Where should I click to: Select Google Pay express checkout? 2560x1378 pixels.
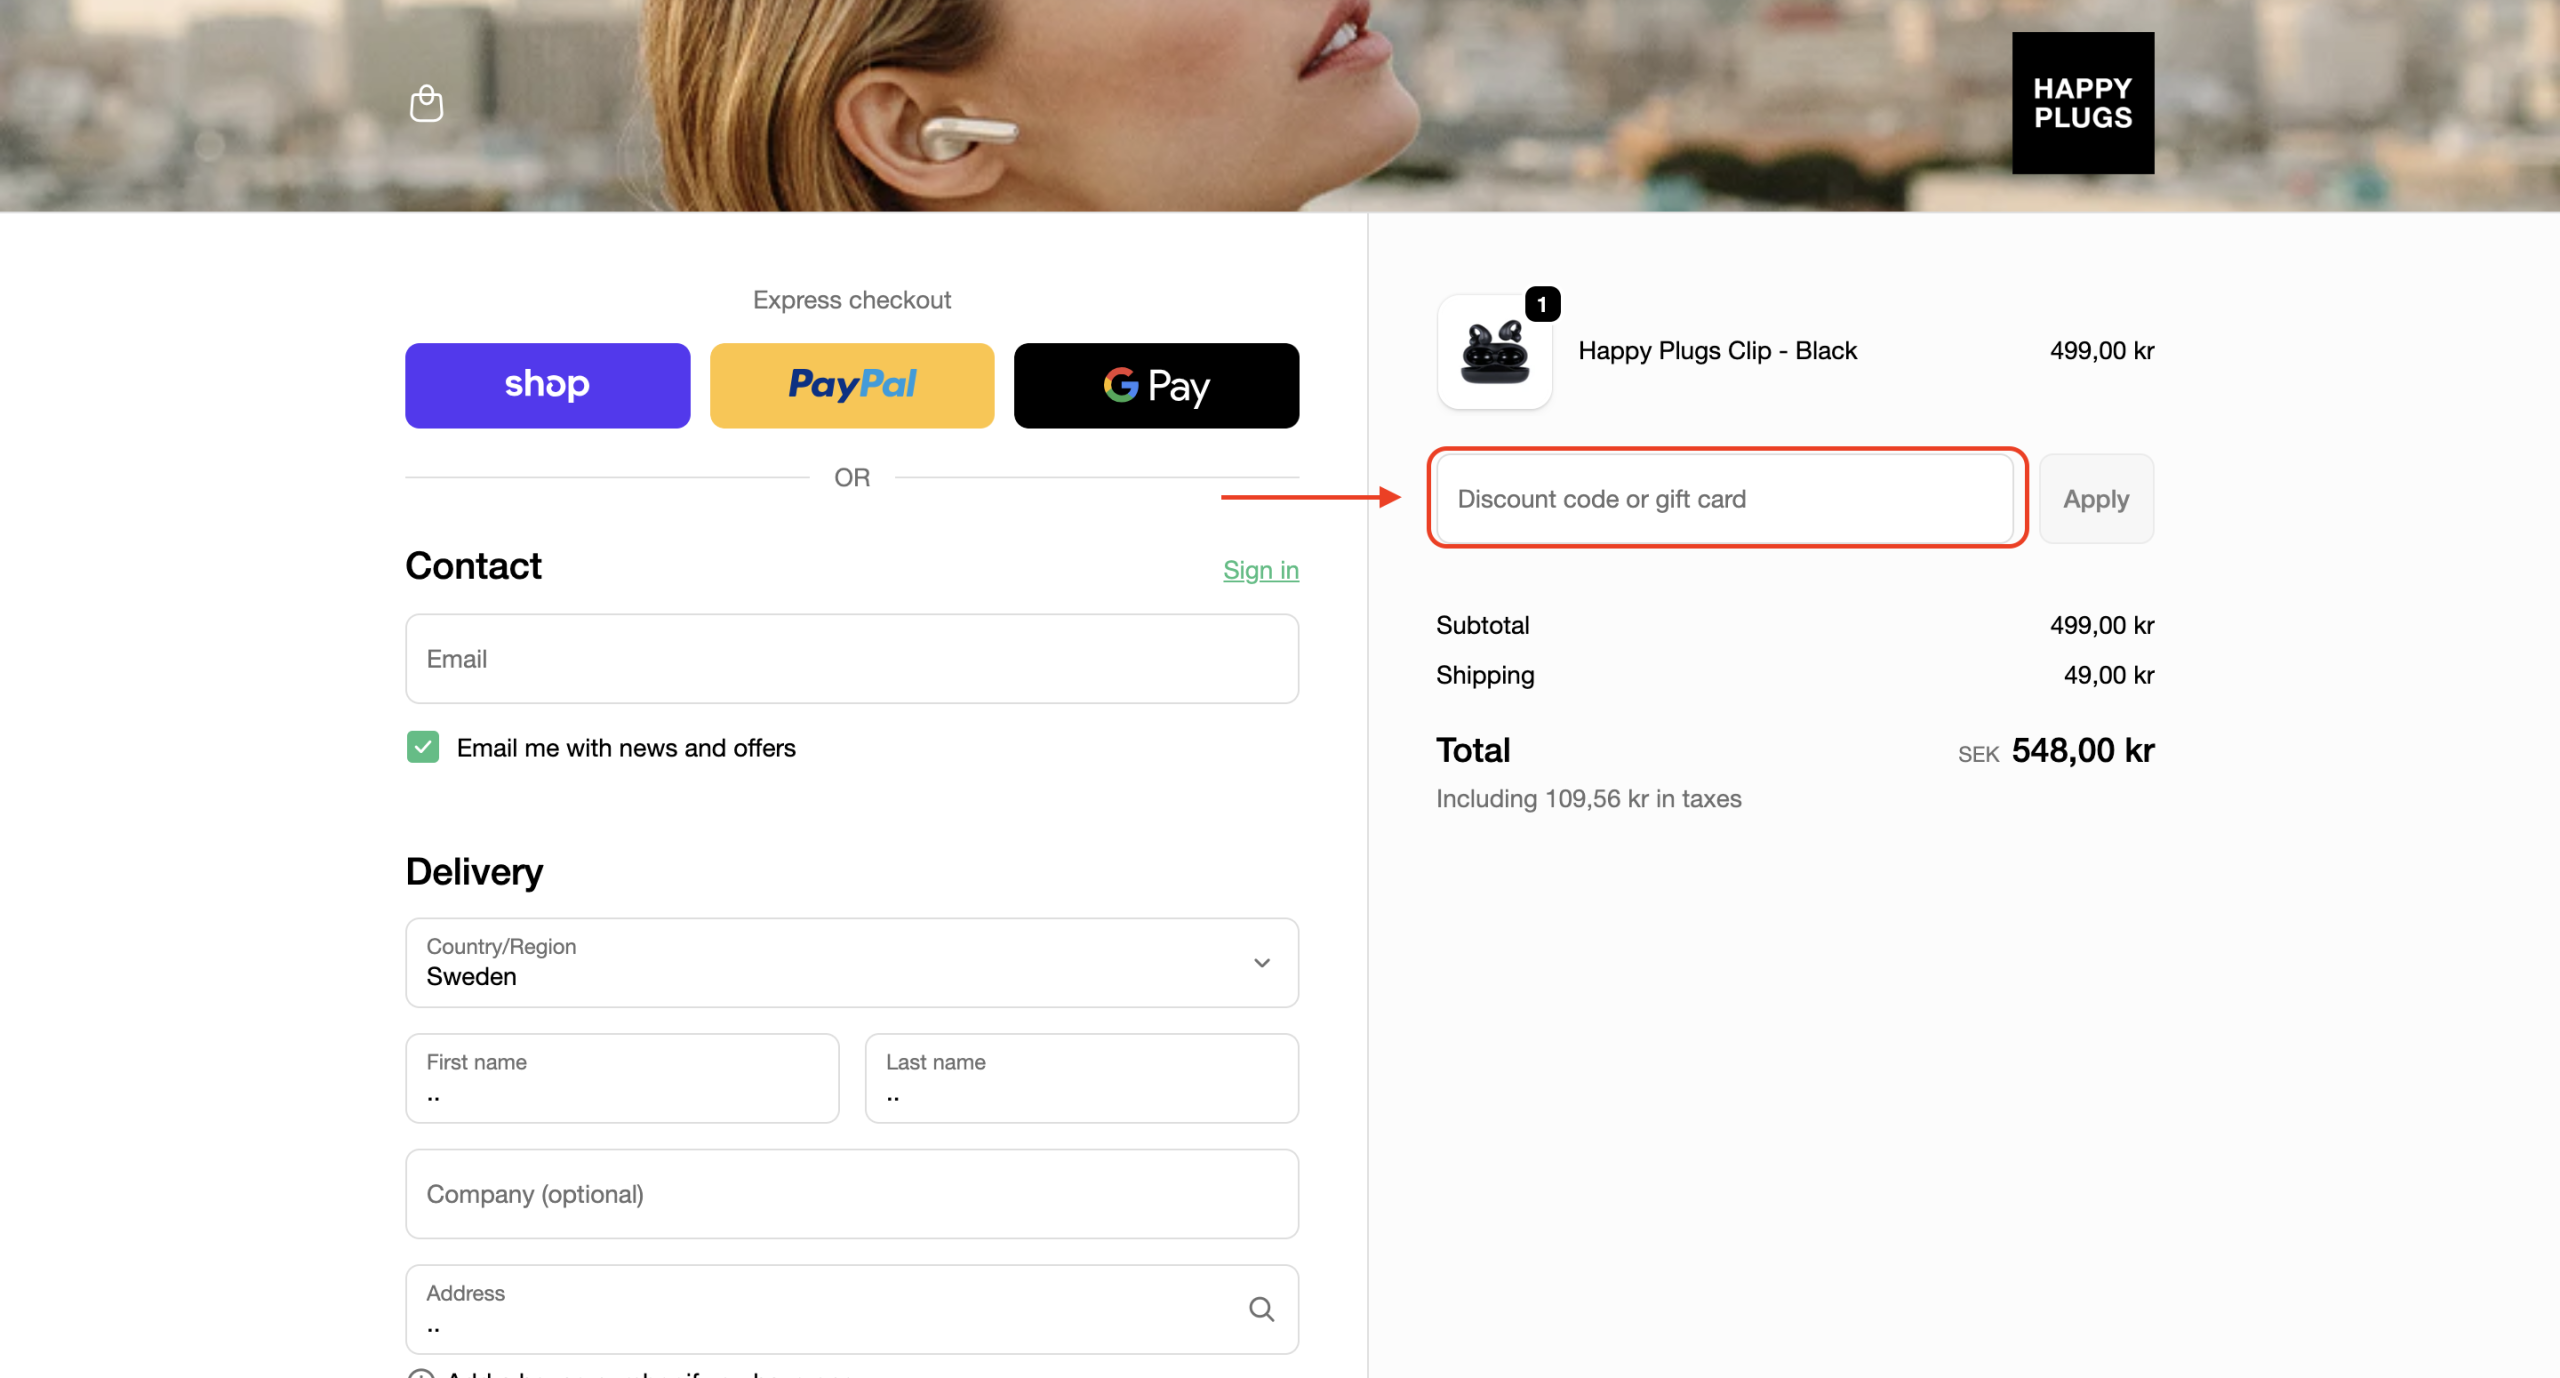pyautogui.click(x=1156, y=386)
